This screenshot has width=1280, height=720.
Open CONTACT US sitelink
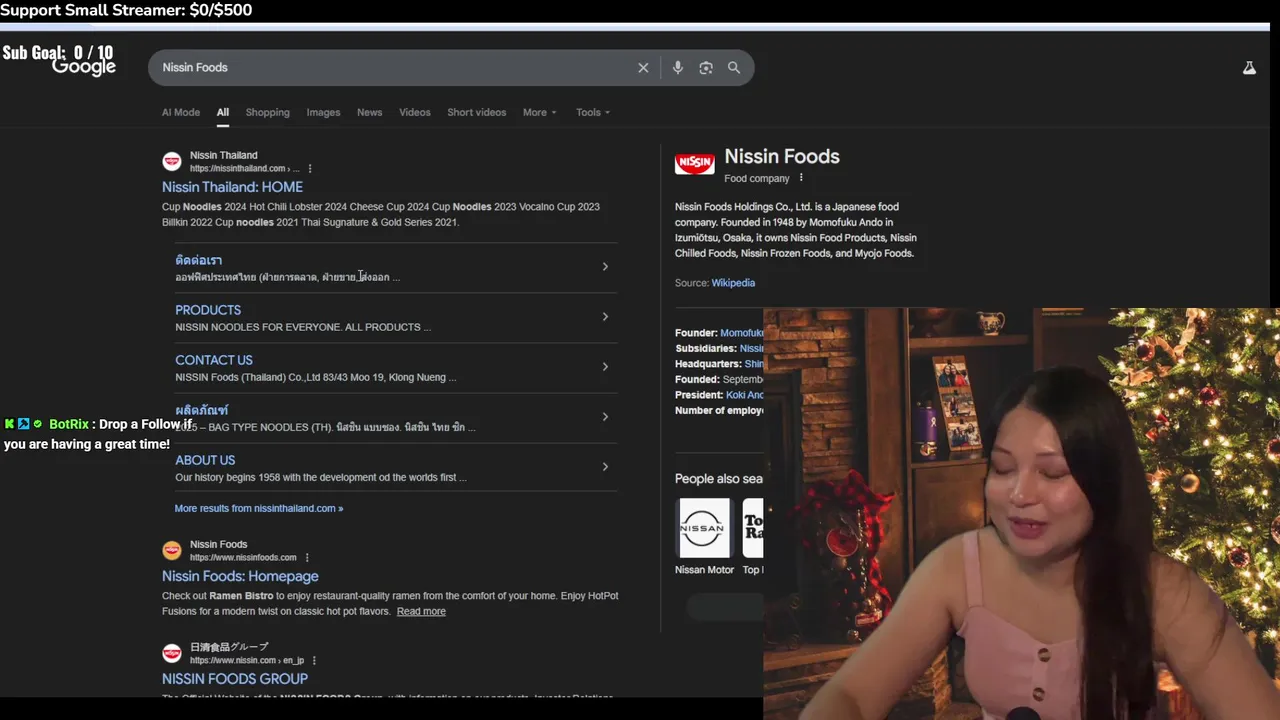[x=214, y=360]
